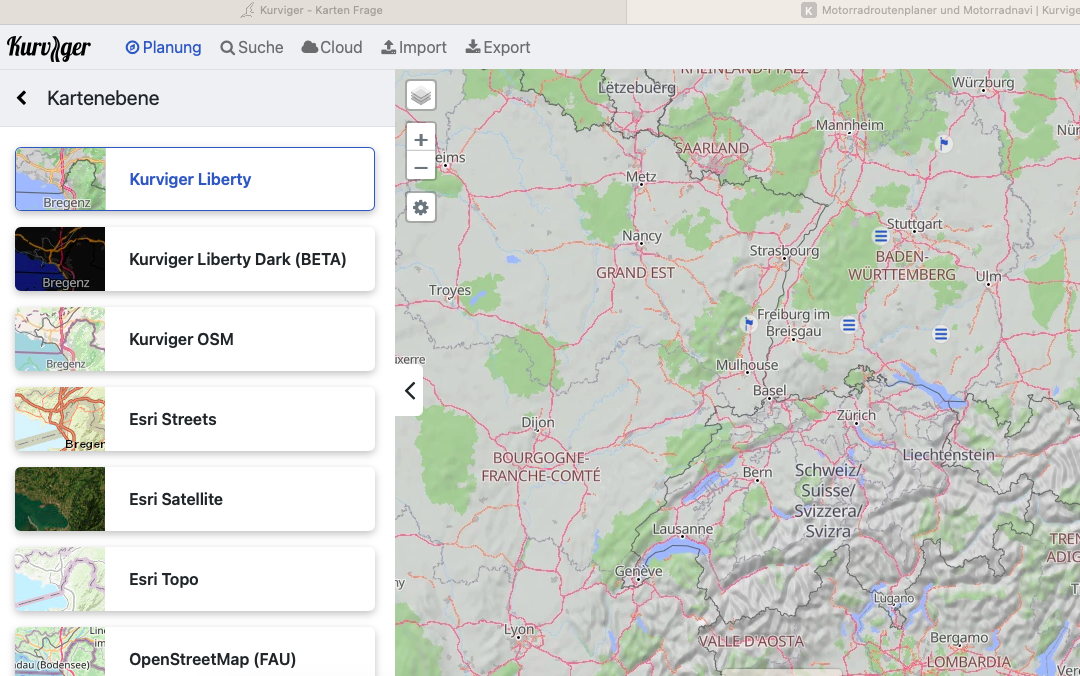This screenshot has height=676, width=1080.
Task: Click the Kurviger Liberty thumbnail image
Action: tap(61, 179)
